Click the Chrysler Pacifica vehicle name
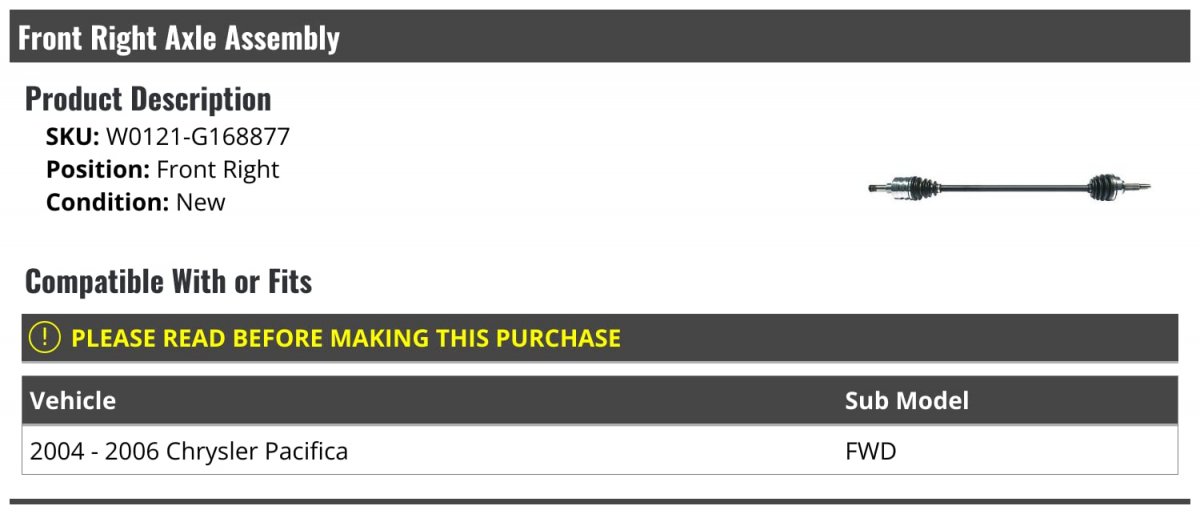This screenshot has width=1200, height=514. [x=257, y=451]
